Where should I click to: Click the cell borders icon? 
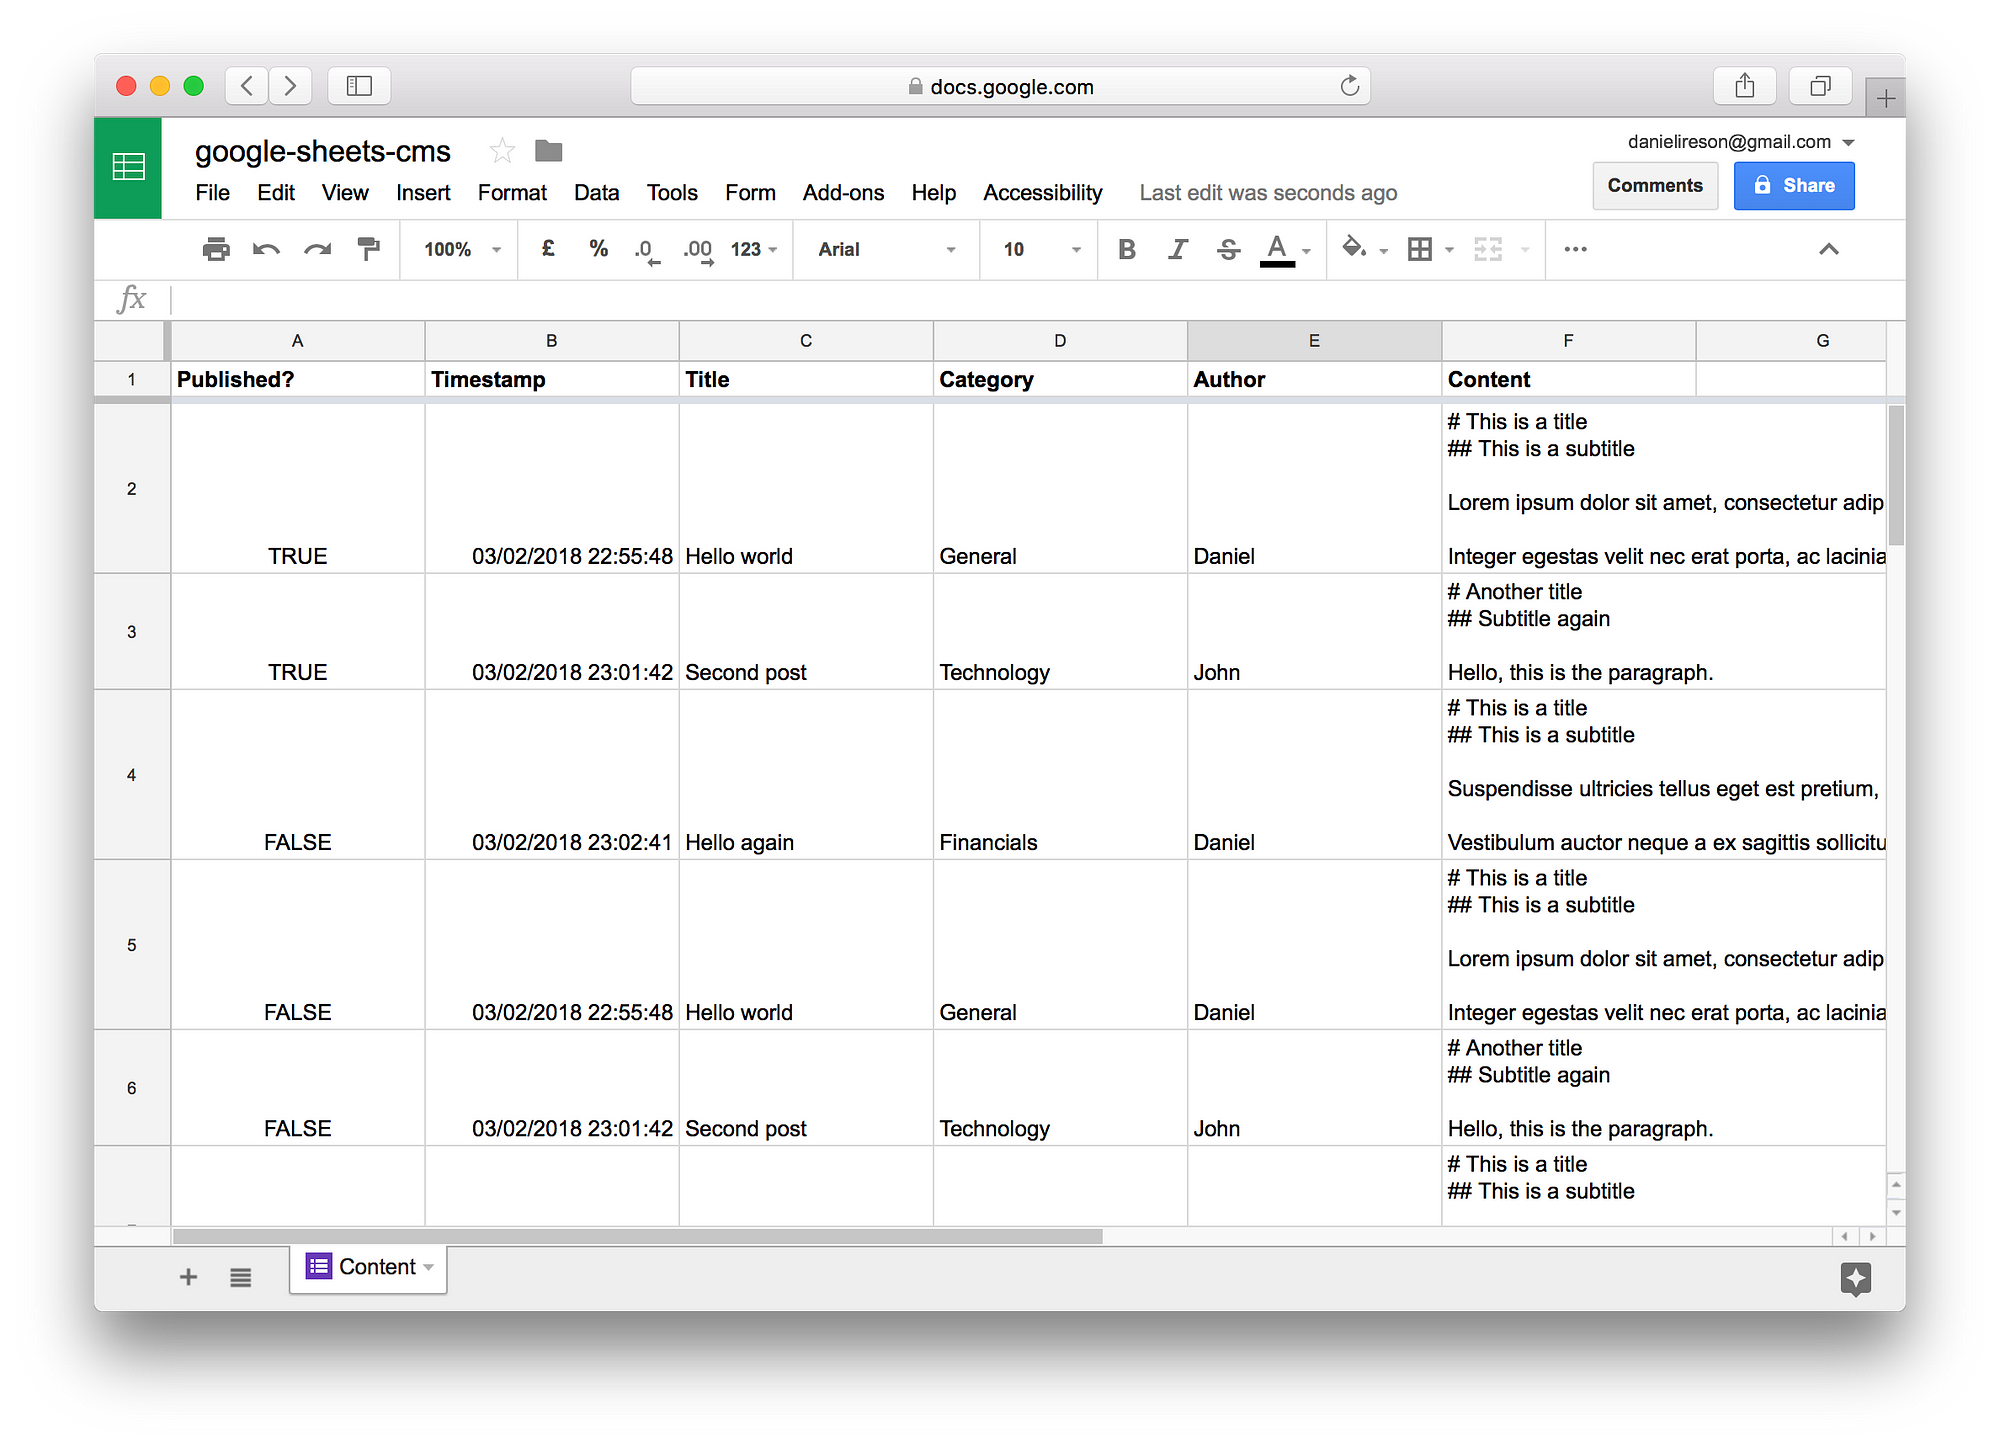tap(1422, 249)
